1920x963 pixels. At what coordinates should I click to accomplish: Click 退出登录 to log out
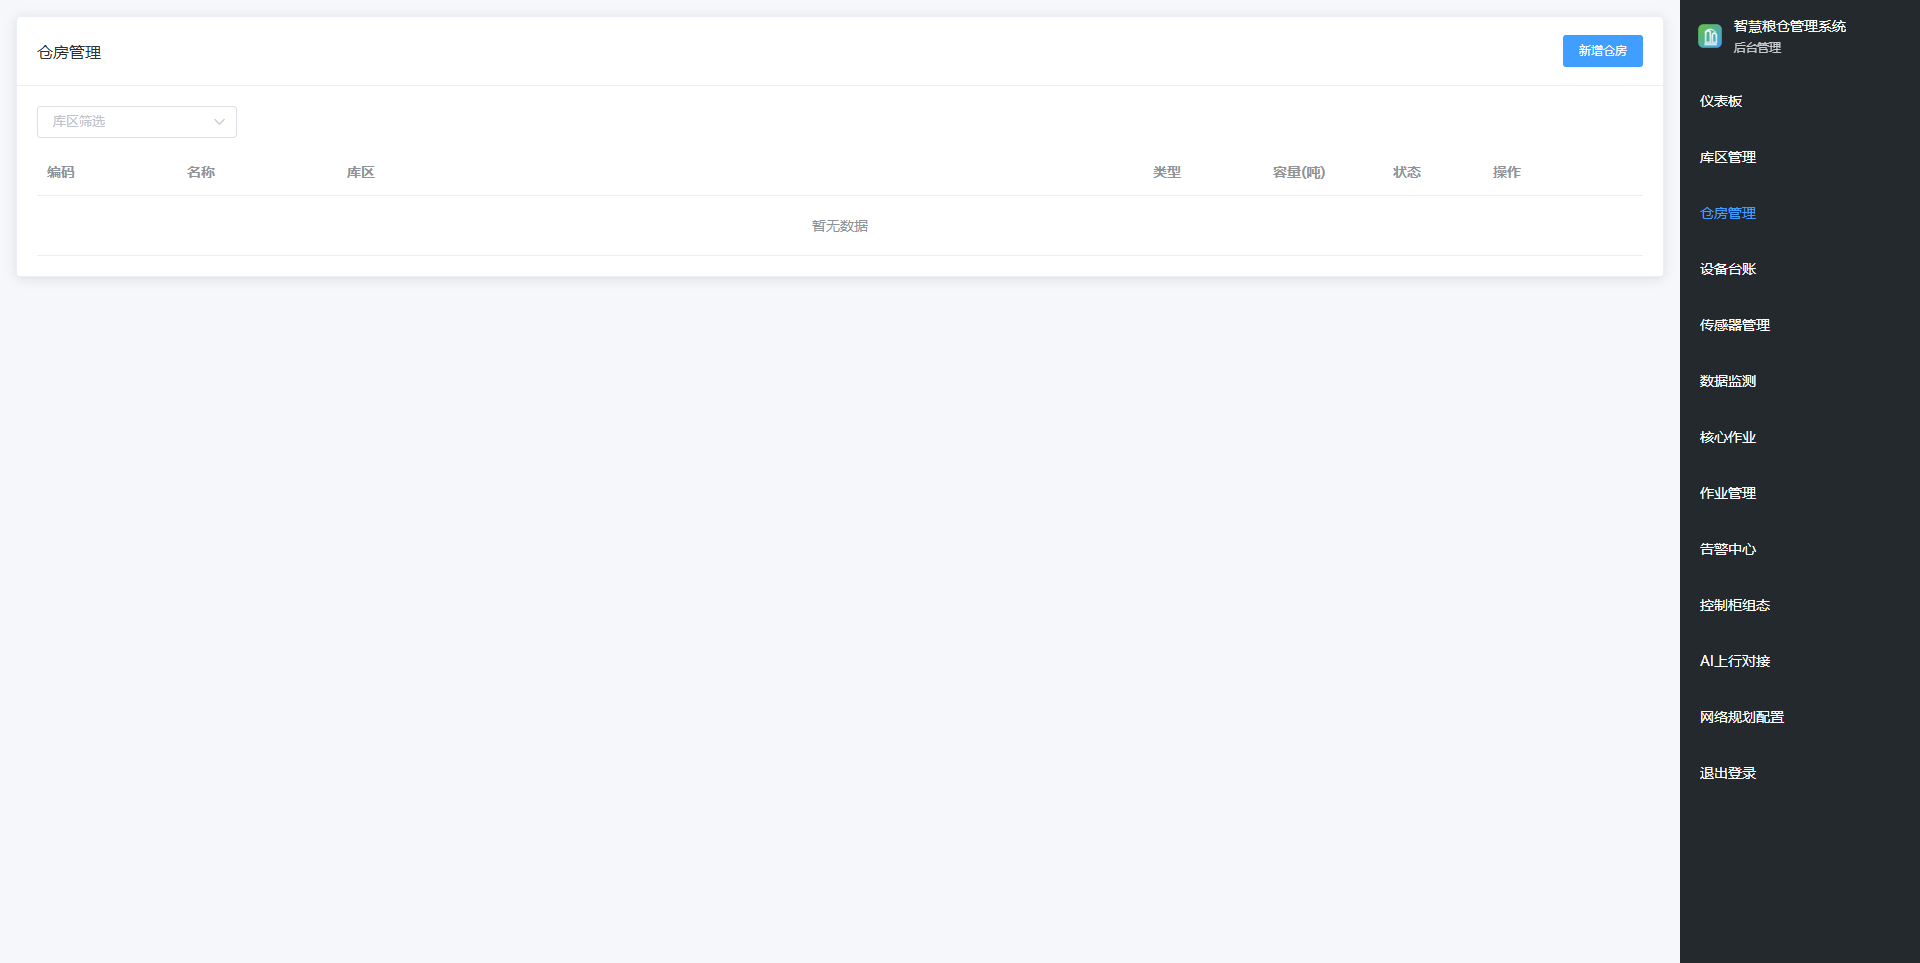coord(1727,773)
